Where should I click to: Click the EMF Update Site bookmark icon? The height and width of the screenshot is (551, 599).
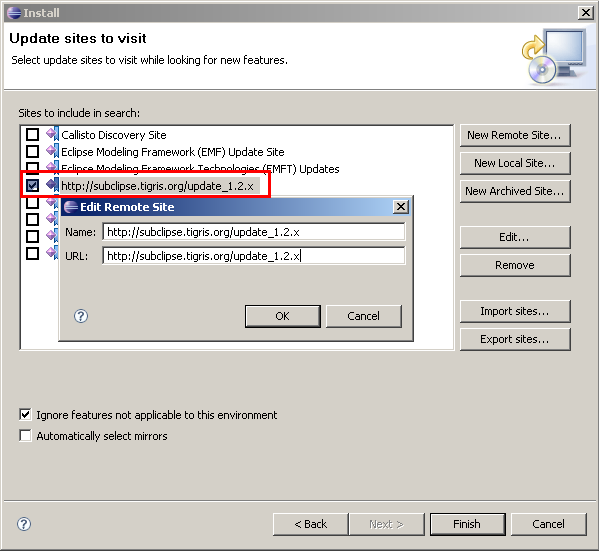[52, 151]
